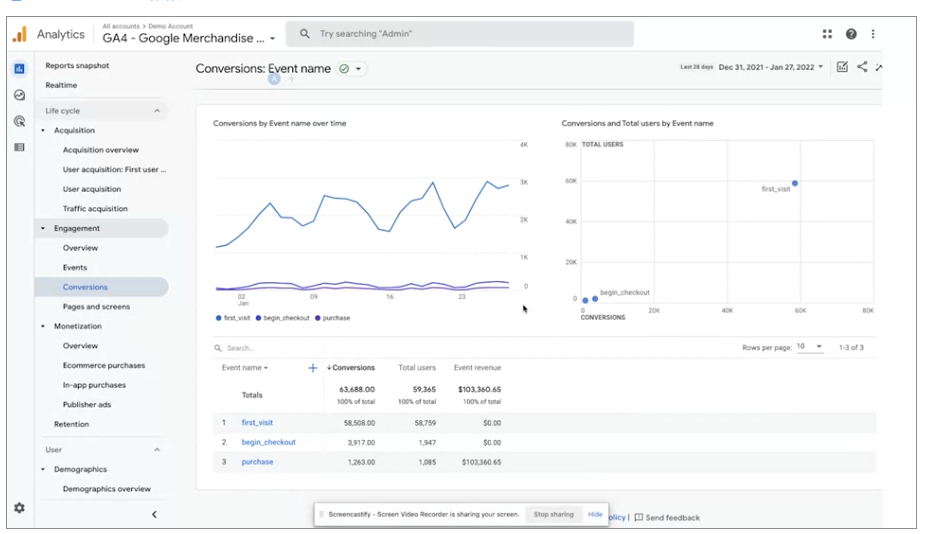Click the search magnifier icon in top bar

(x=304, y=34)
